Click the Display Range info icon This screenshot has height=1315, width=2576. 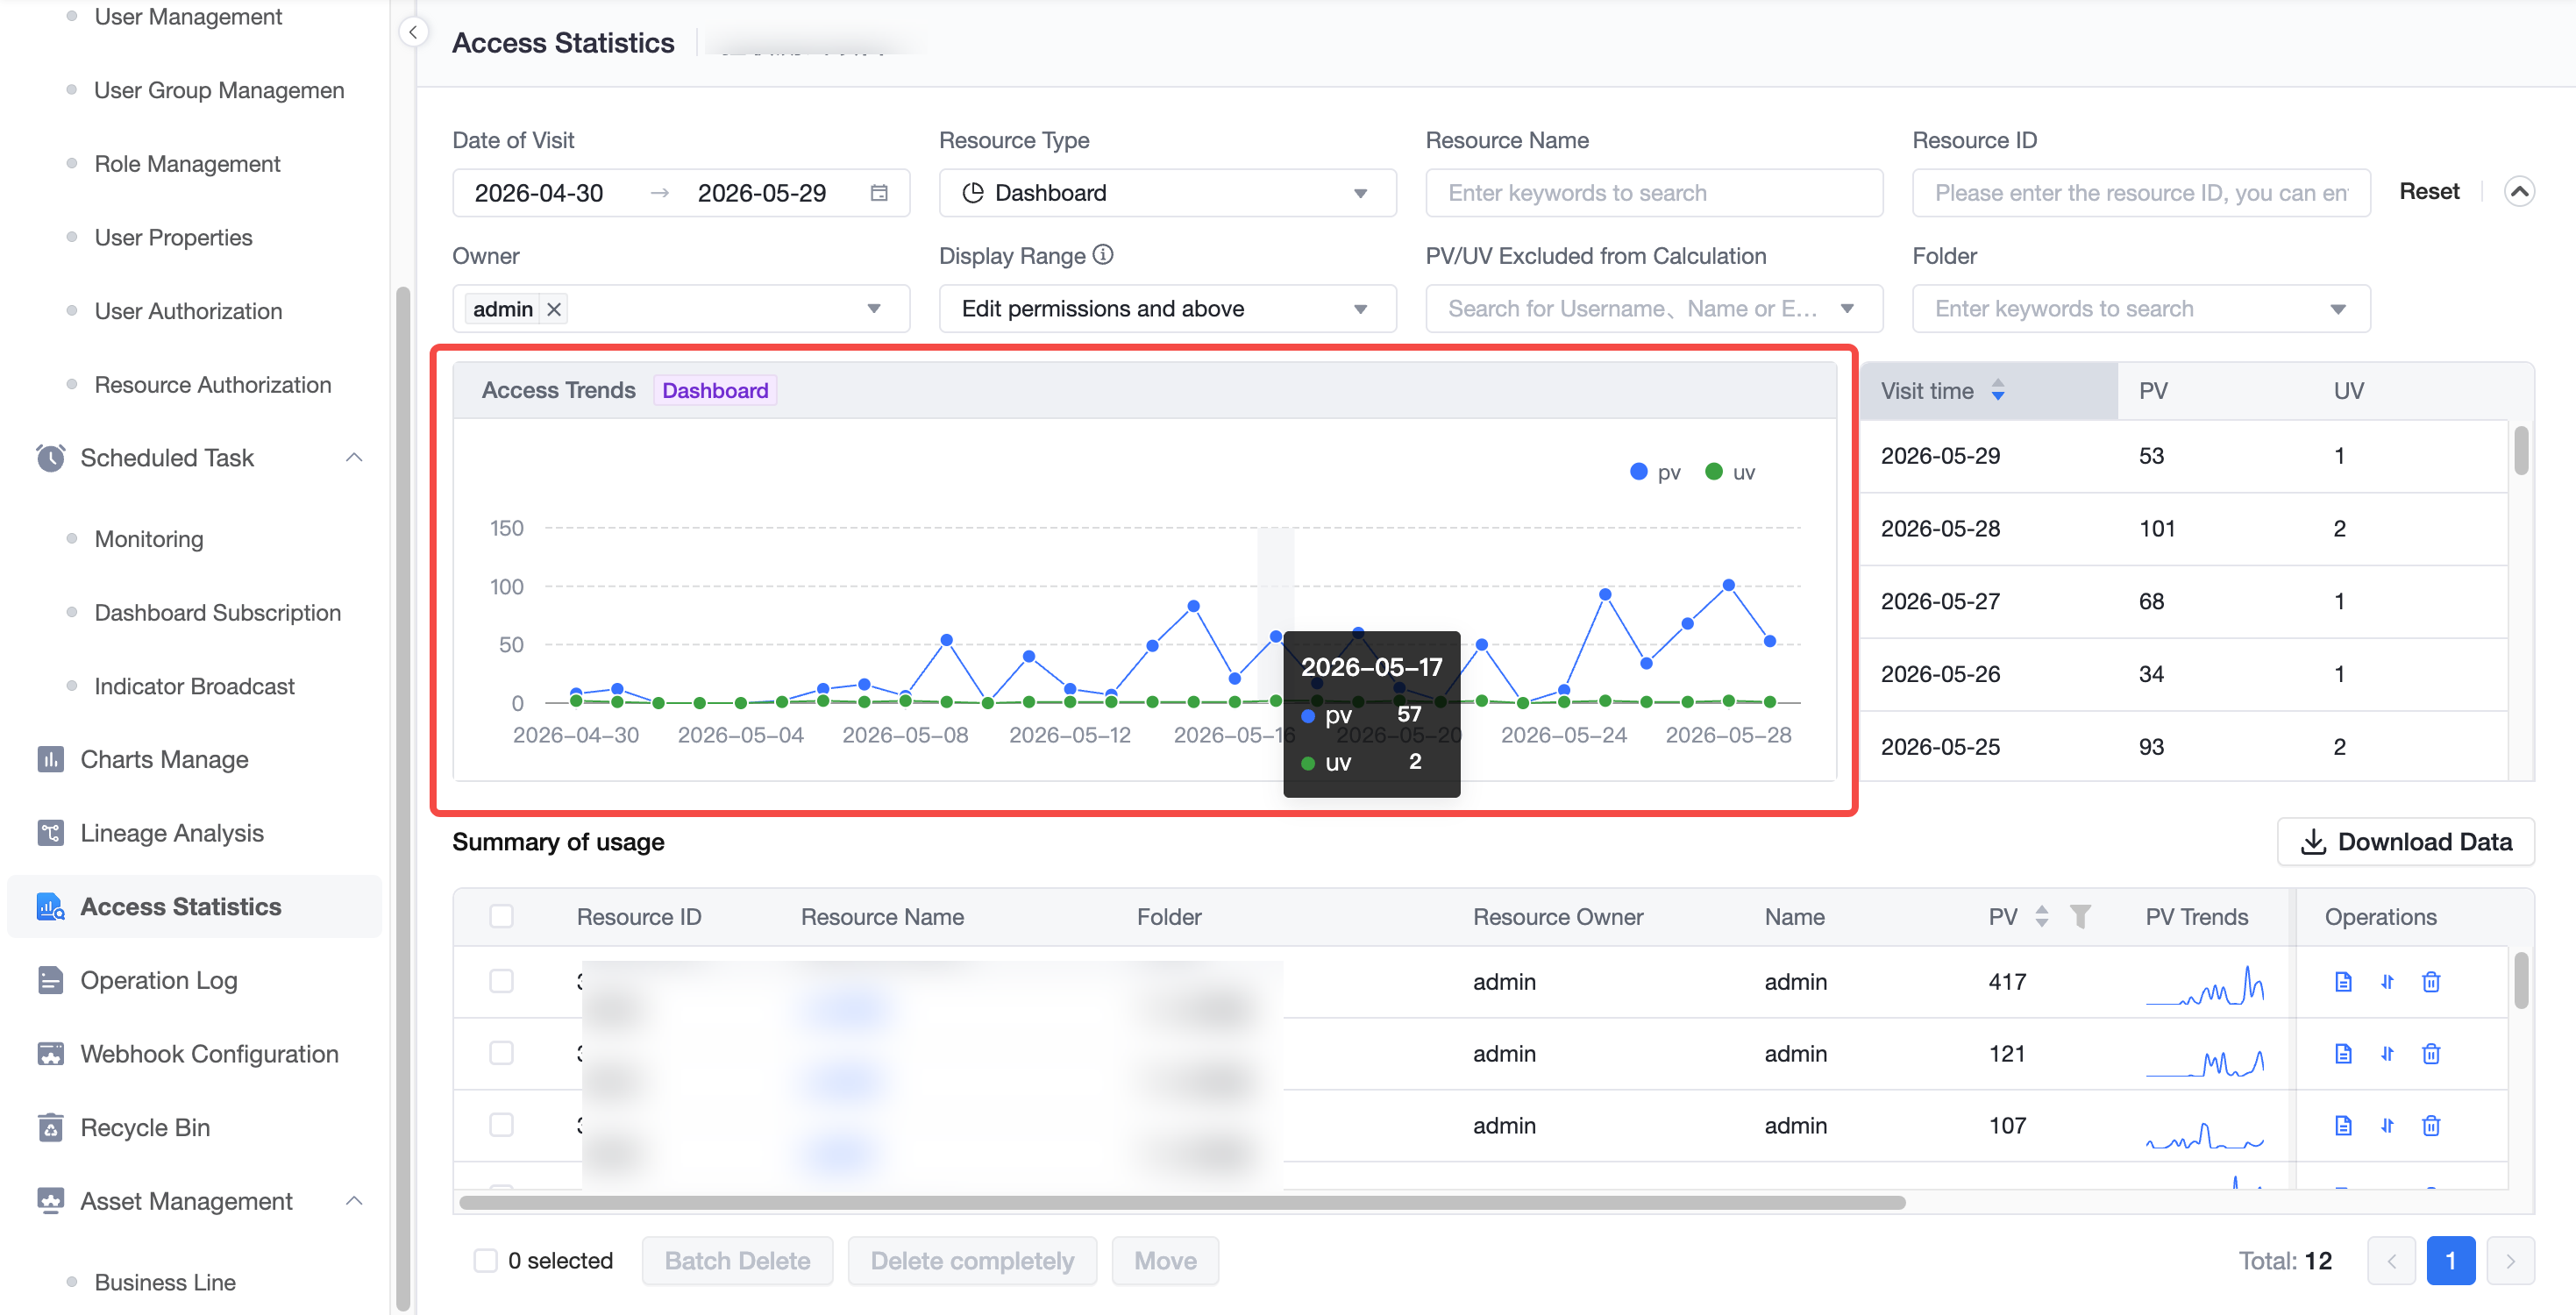point(1103,255)
